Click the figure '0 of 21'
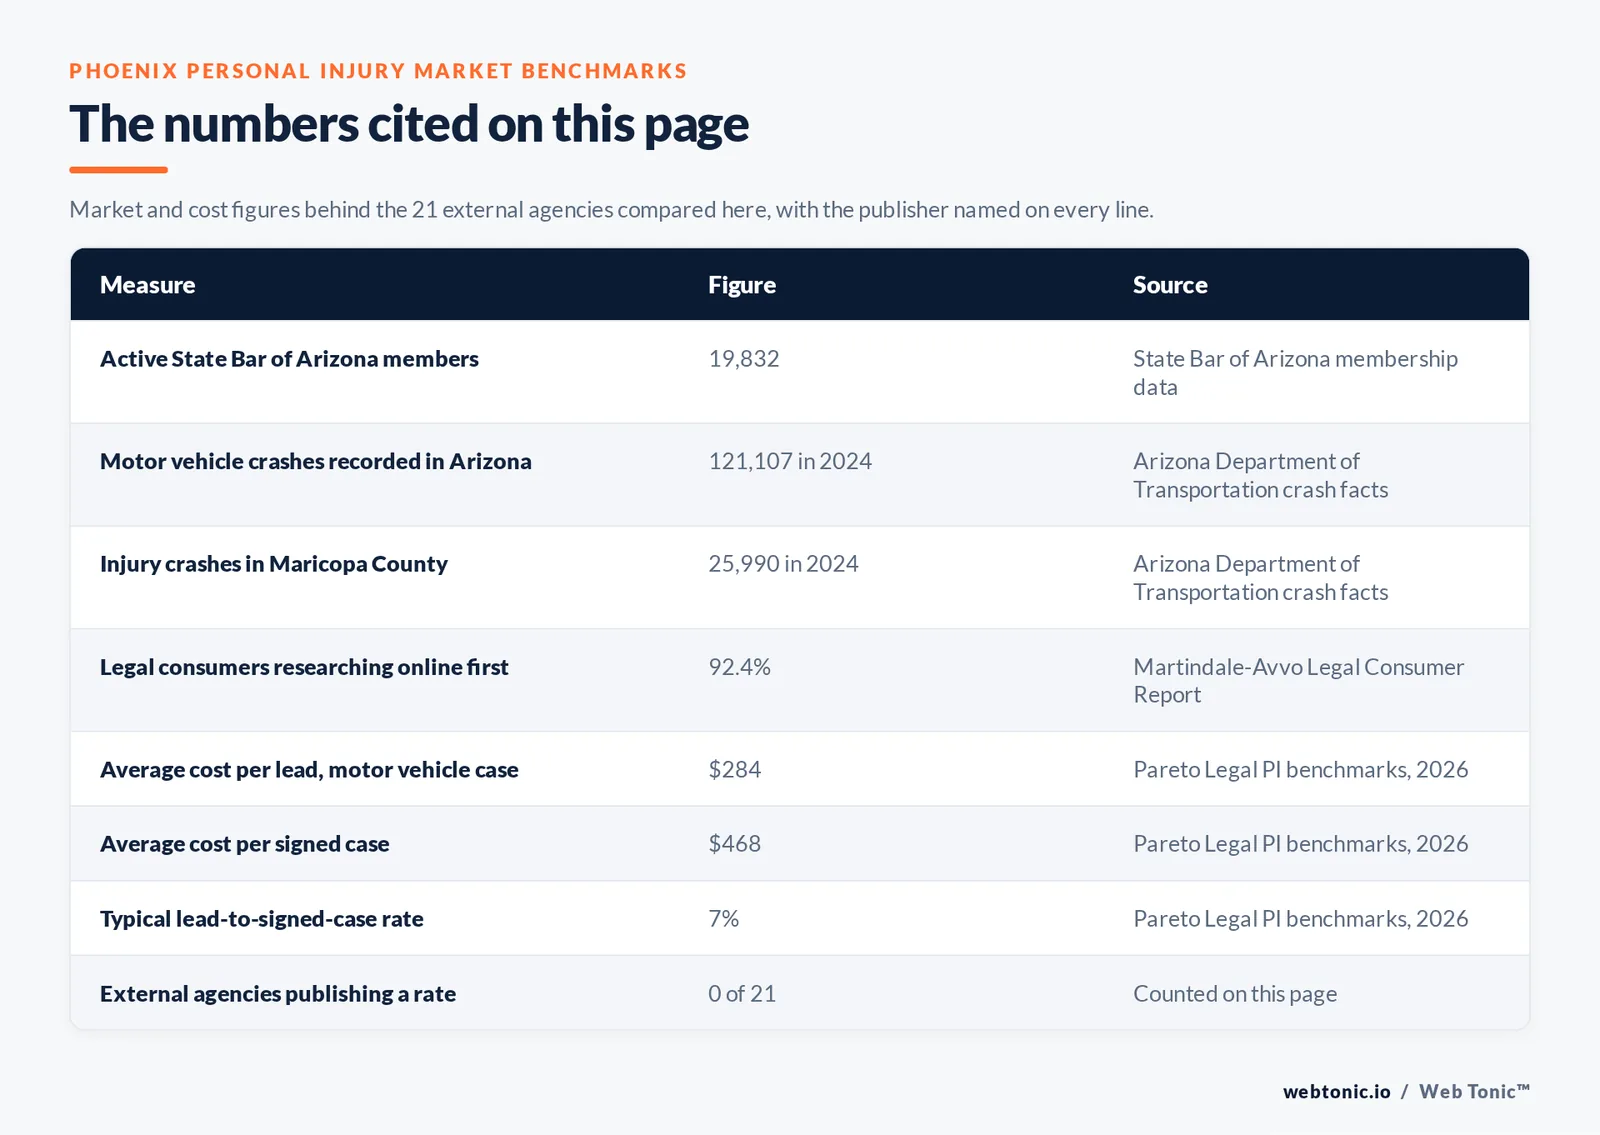This screenshot has width=1600, height=1135. [x=742, y=994]
